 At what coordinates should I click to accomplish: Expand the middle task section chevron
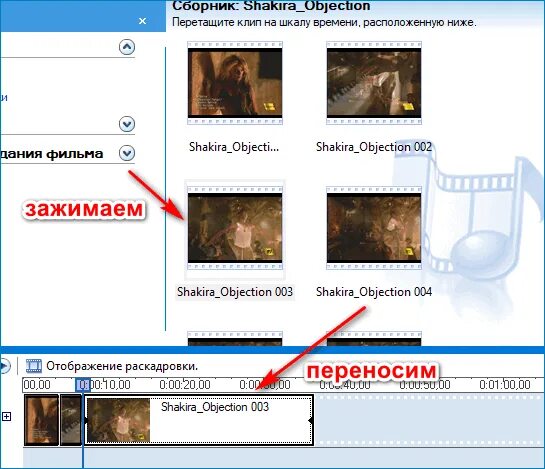127,124
